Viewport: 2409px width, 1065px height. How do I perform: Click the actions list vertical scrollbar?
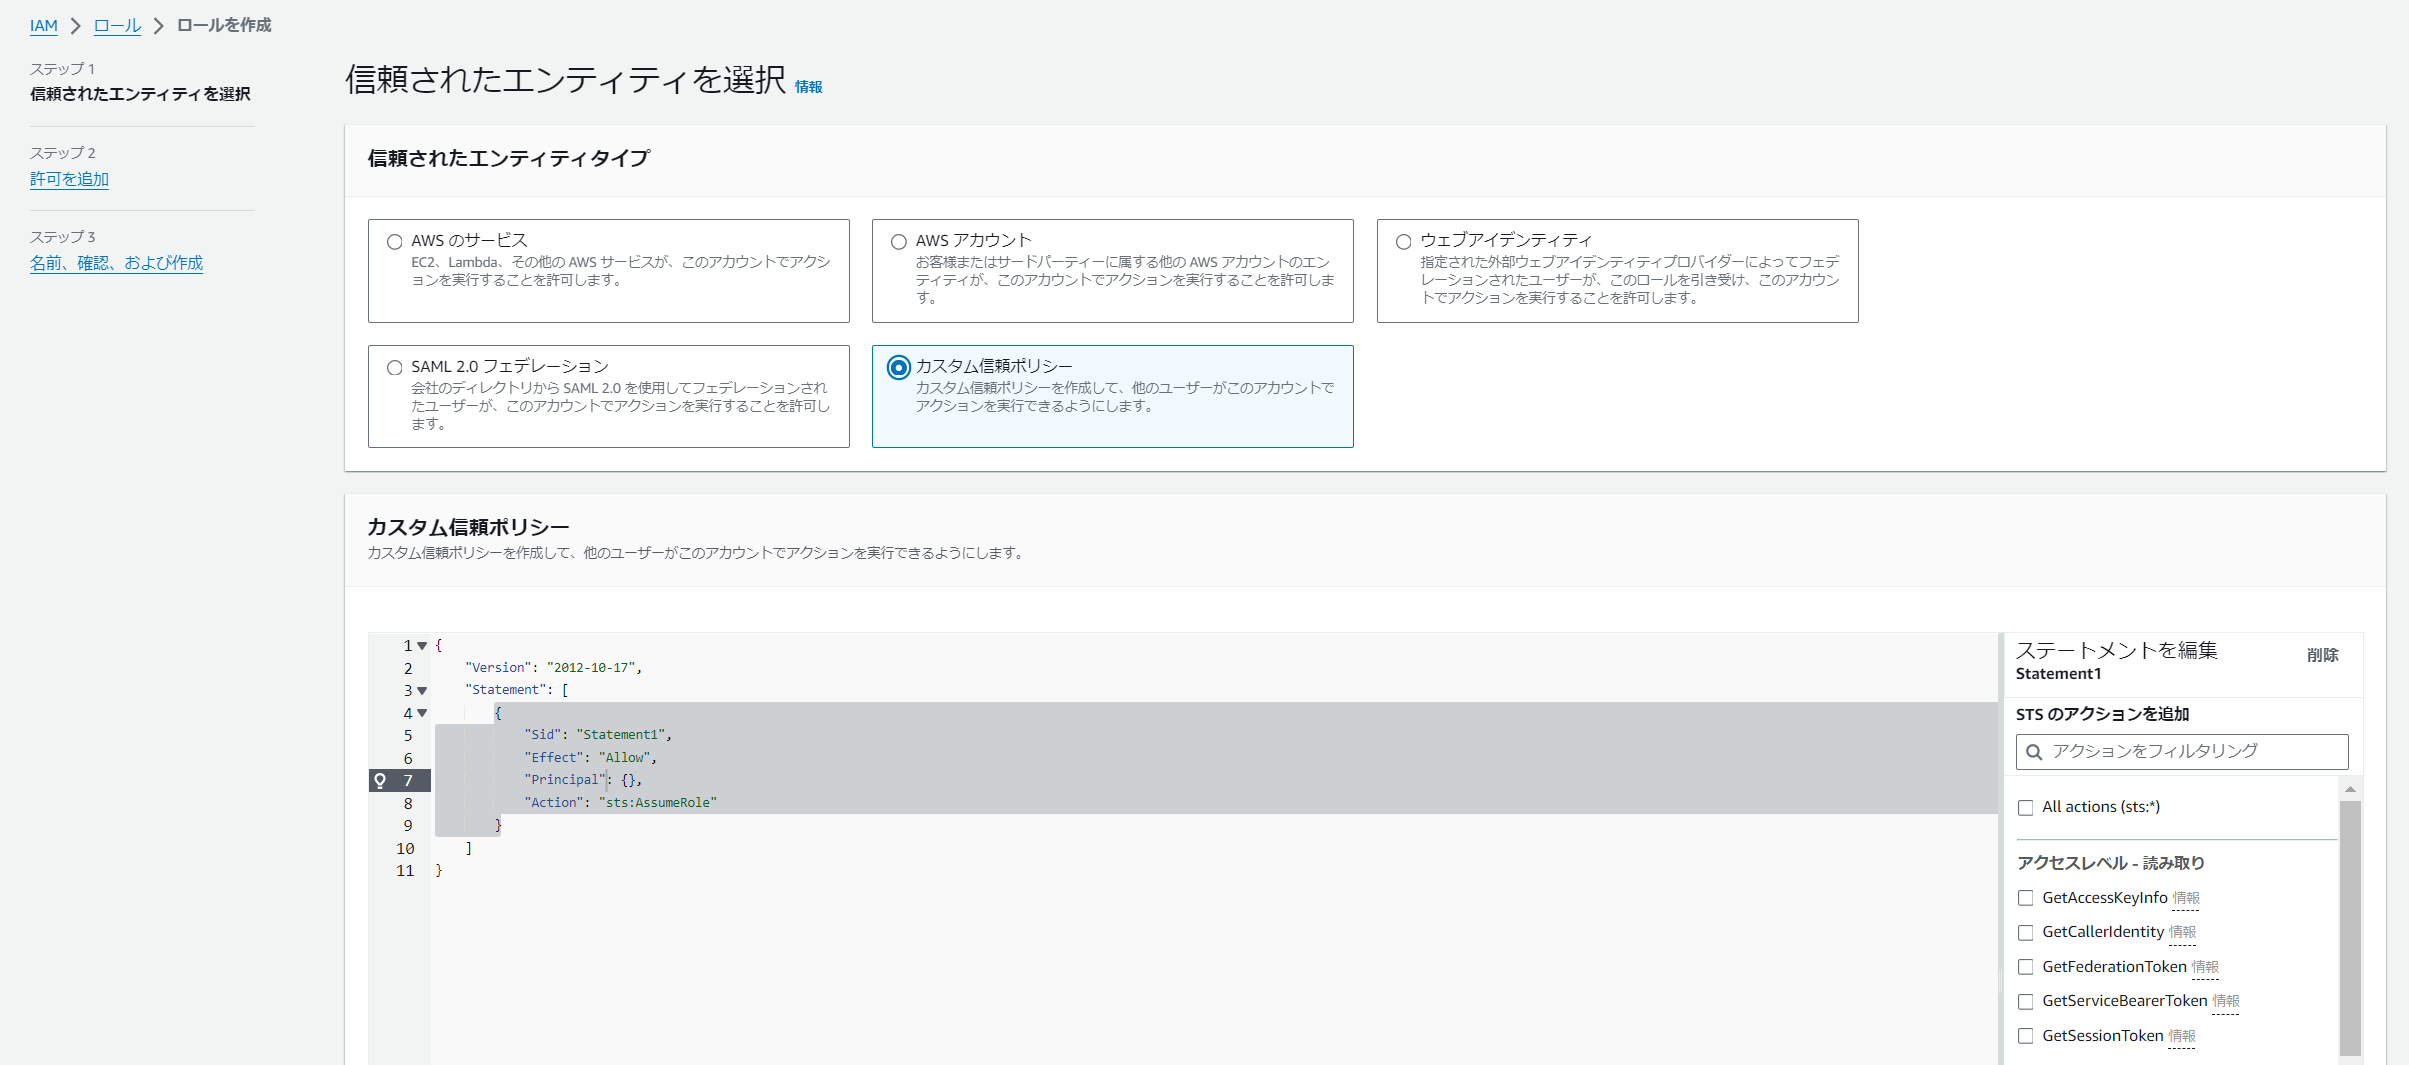(2350, 927)
